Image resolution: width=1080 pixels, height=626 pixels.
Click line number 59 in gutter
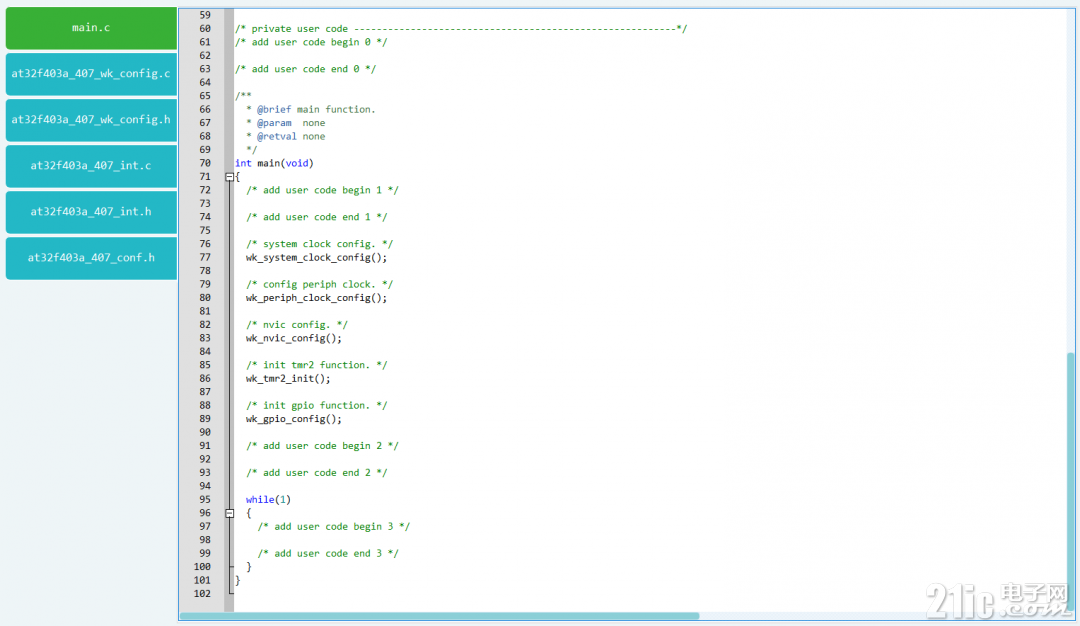(205, 15)
